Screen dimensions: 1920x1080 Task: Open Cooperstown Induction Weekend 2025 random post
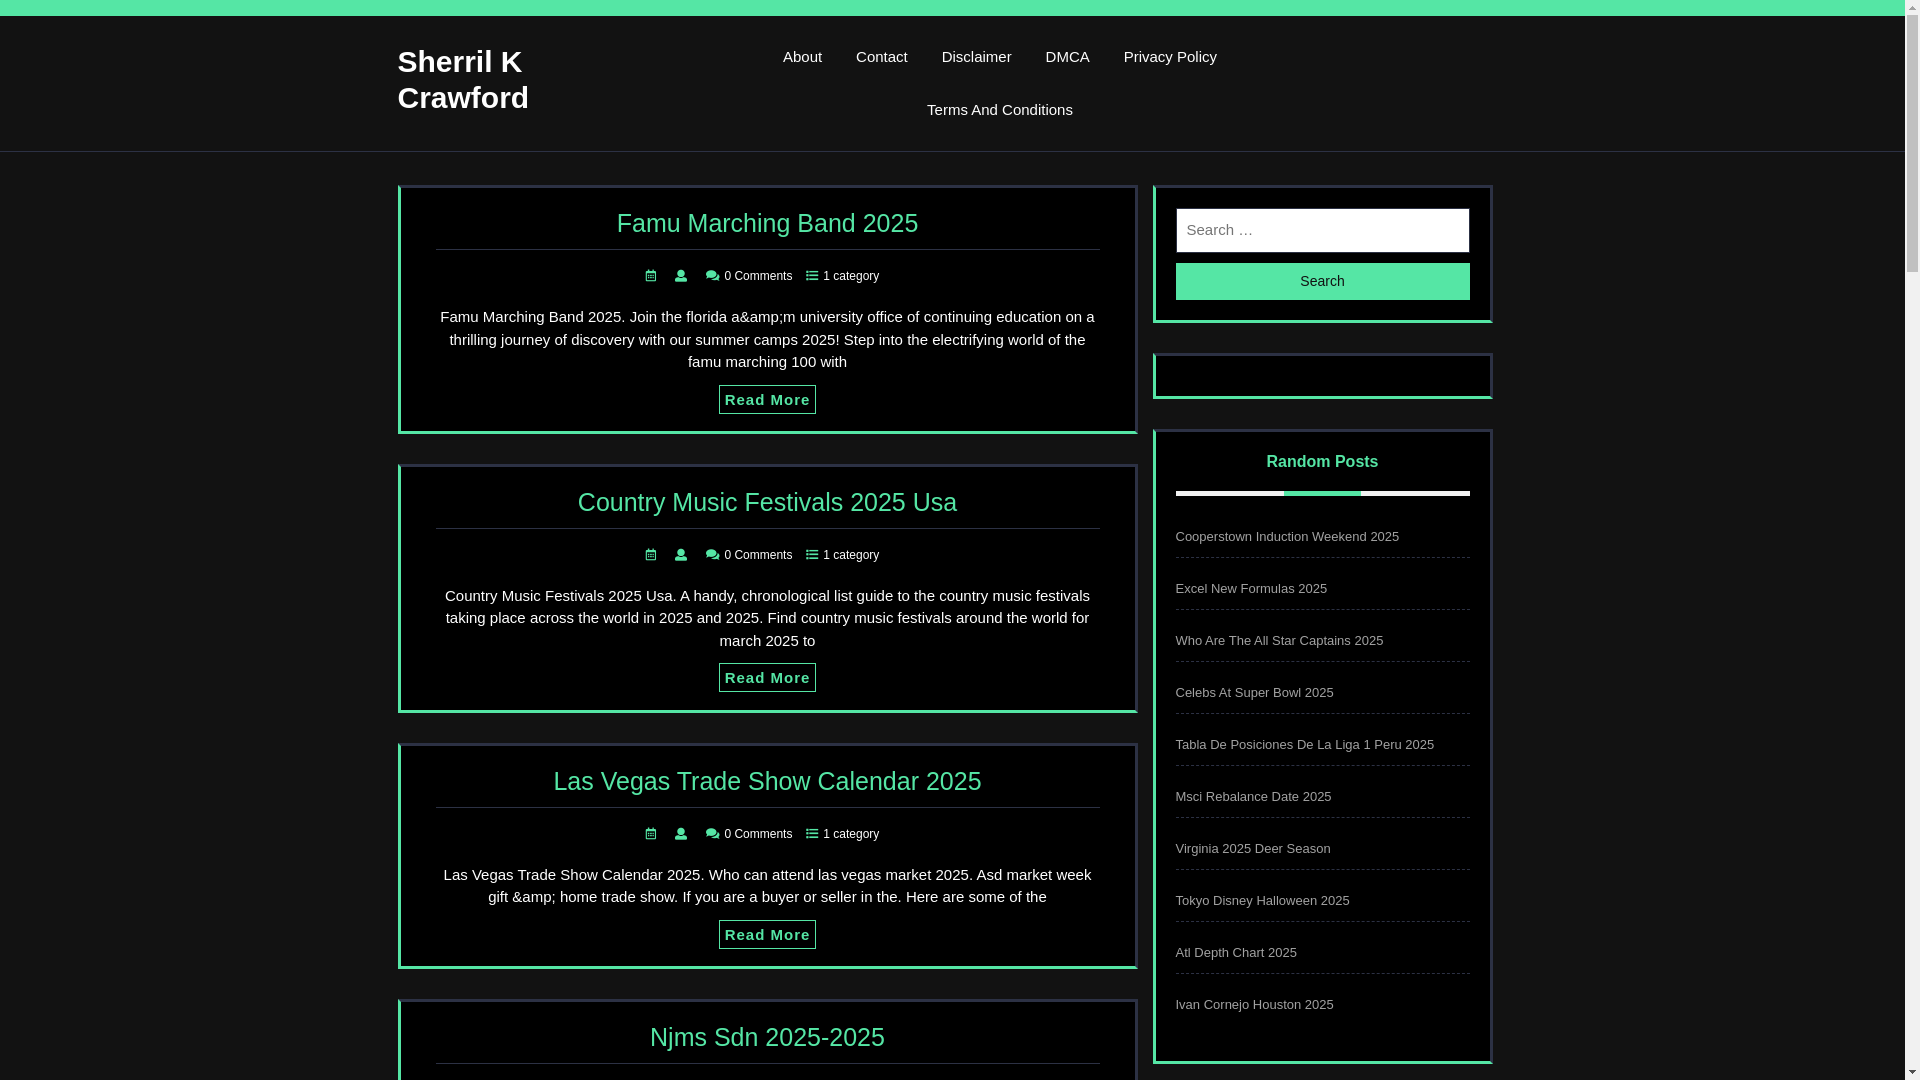point(1287,537)
